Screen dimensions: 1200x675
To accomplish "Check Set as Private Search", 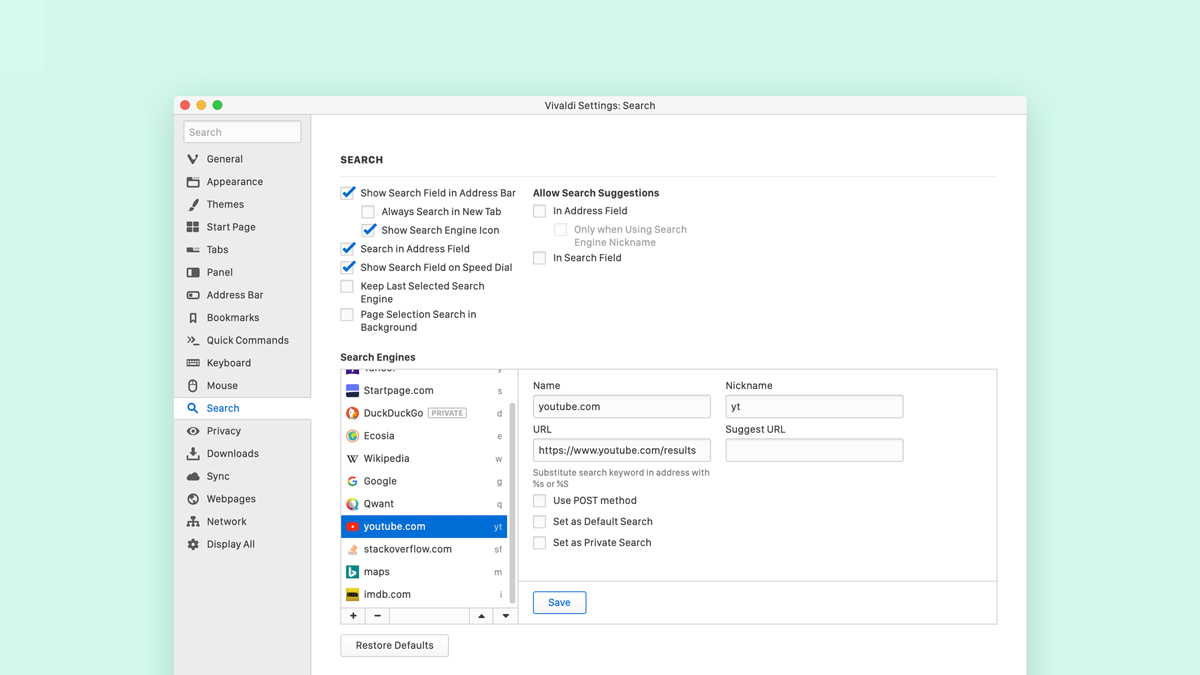I will pyautogui.click(x=540, y=543).
